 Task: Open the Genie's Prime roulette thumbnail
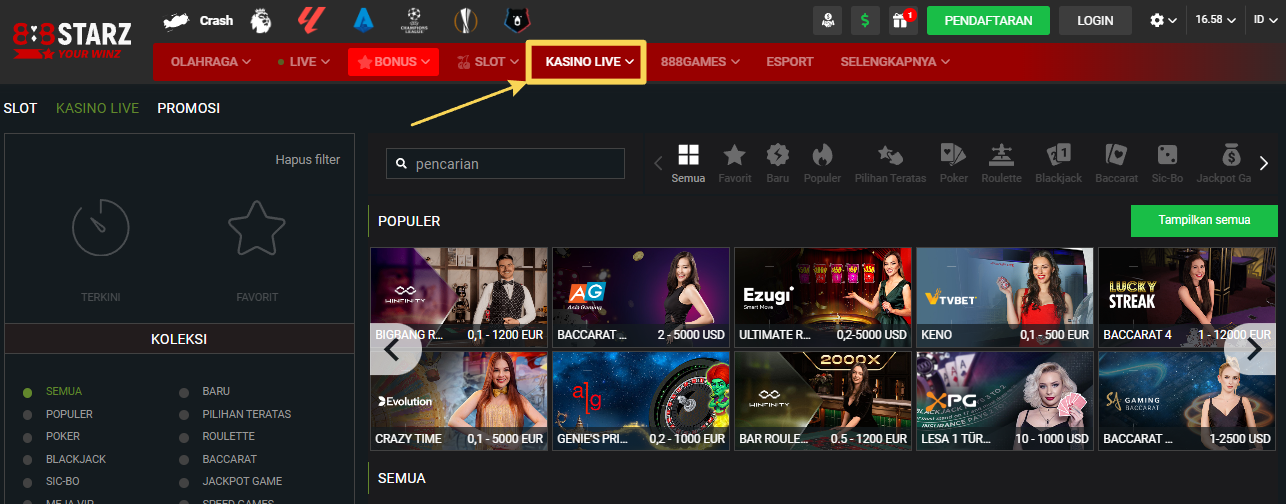641,401
